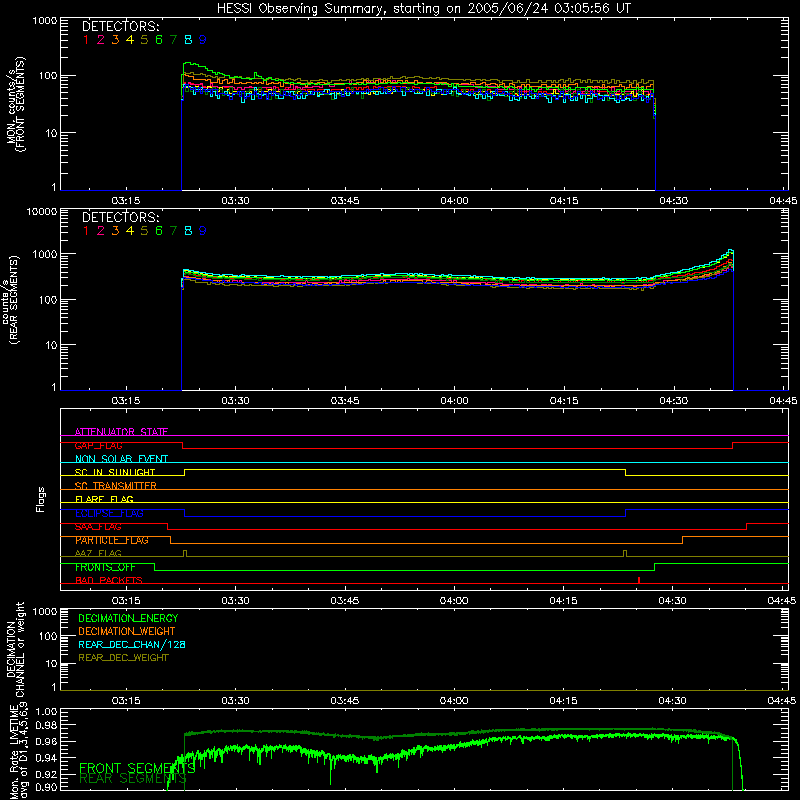Click the HESSI Observing Summary title text
The height and width of the screenshot is (800, 800).
(424, 9)
